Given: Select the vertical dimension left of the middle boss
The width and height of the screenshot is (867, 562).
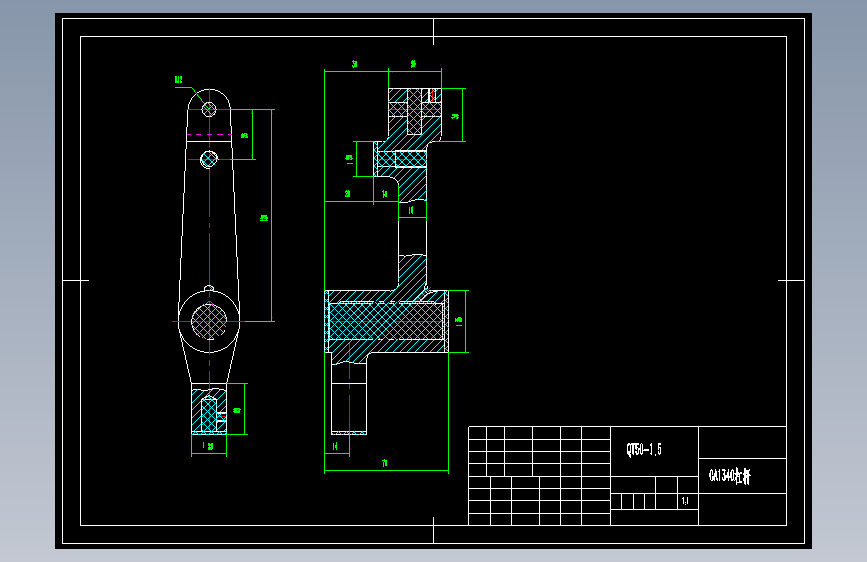Looking at the screenshot, I should pos(349,159).
